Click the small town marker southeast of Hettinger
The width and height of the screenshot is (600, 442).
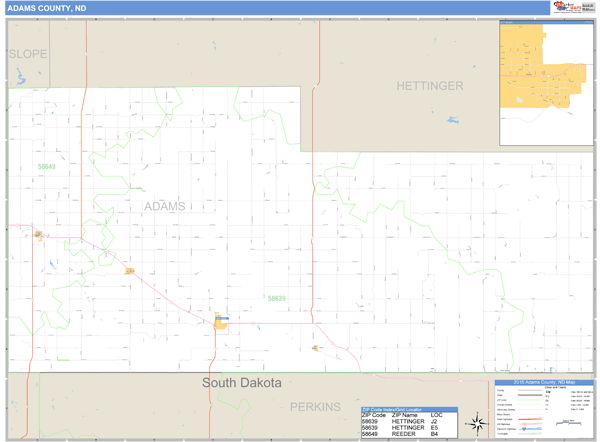click(315, 348)
